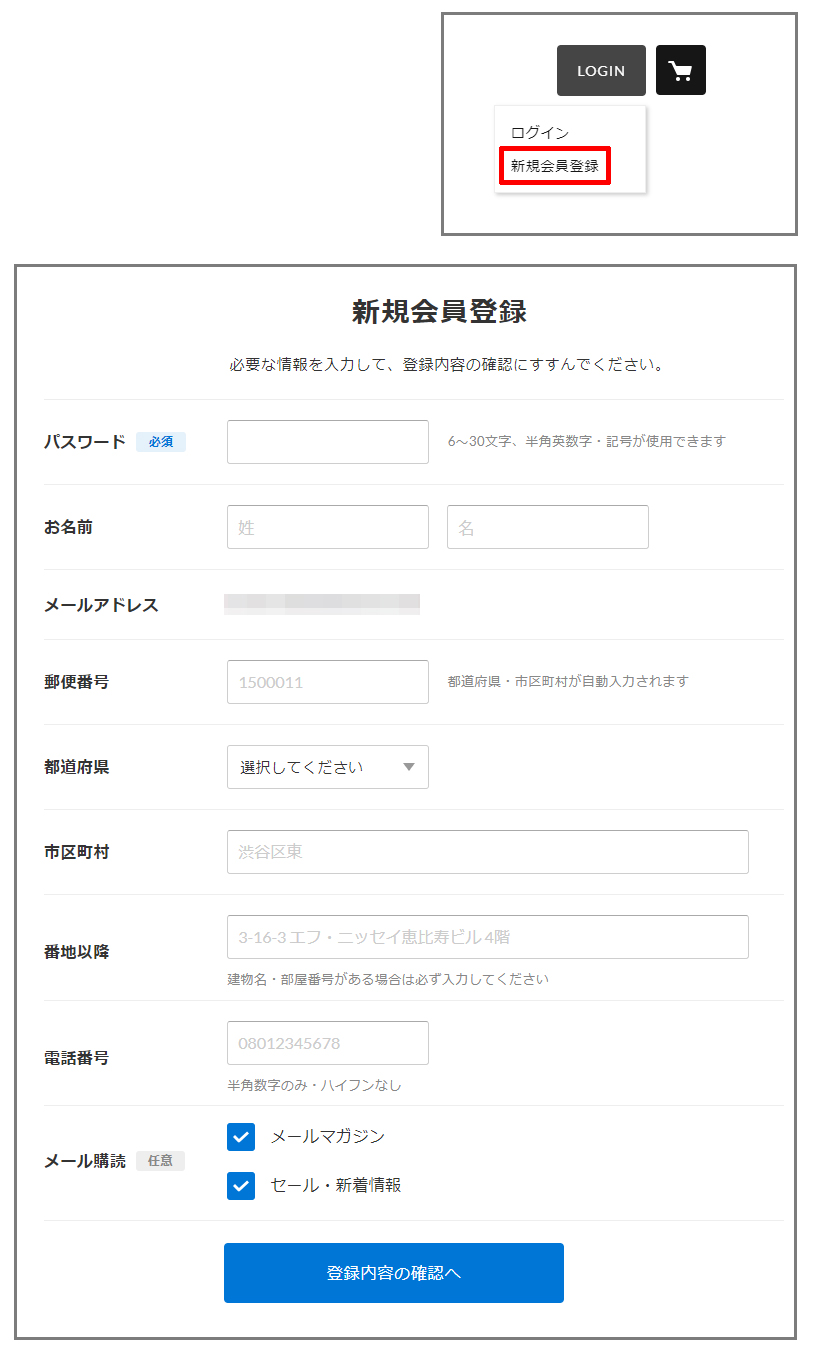Click the パスワード input field
831x1352 pixels.
[x=328, y=442]
